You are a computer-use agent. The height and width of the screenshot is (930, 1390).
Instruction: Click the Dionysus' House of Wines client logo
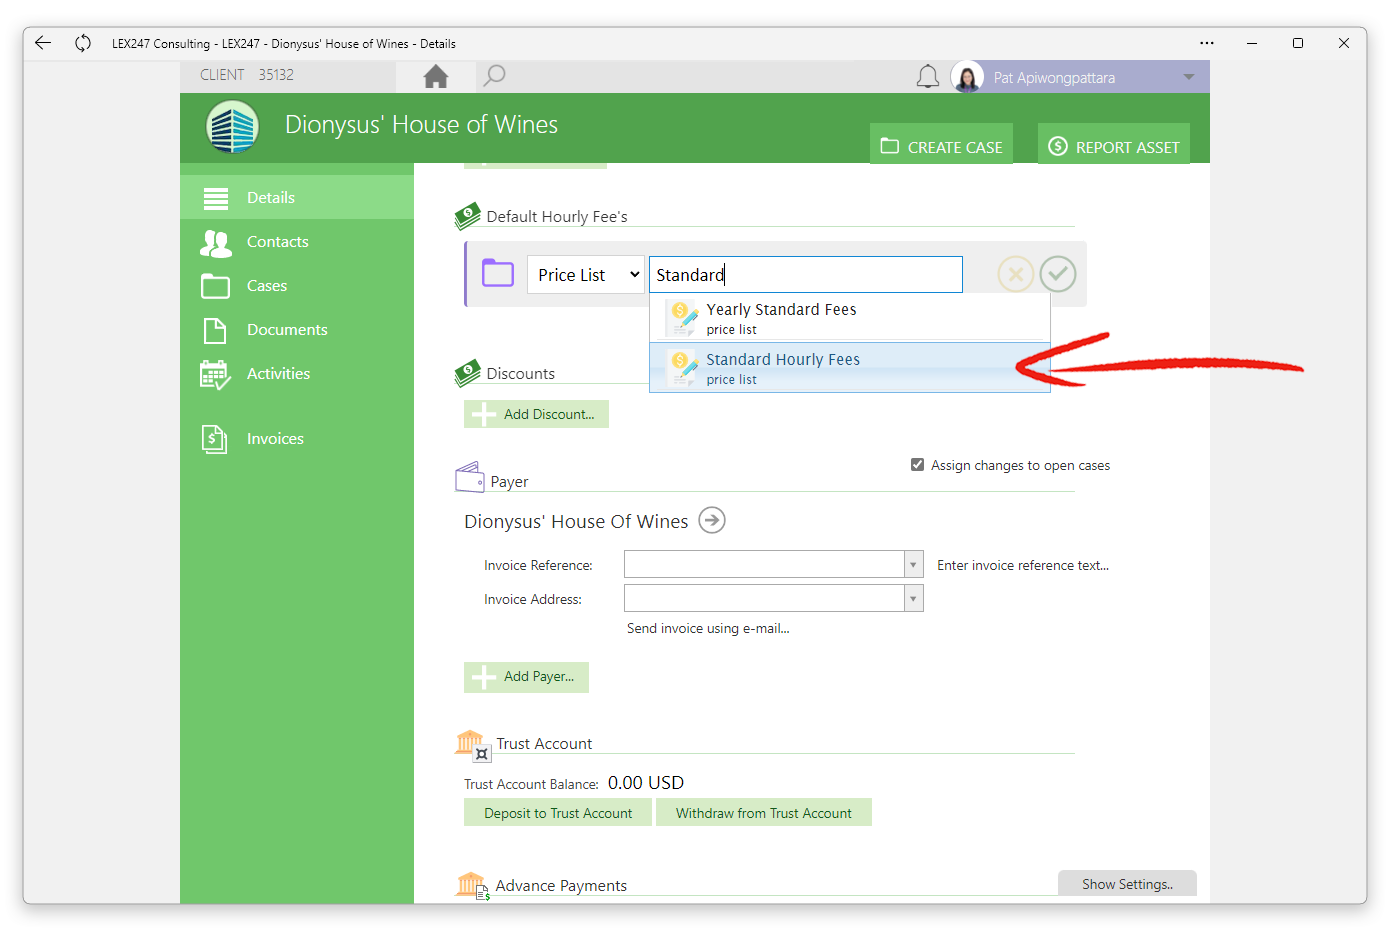coord(232,127)
